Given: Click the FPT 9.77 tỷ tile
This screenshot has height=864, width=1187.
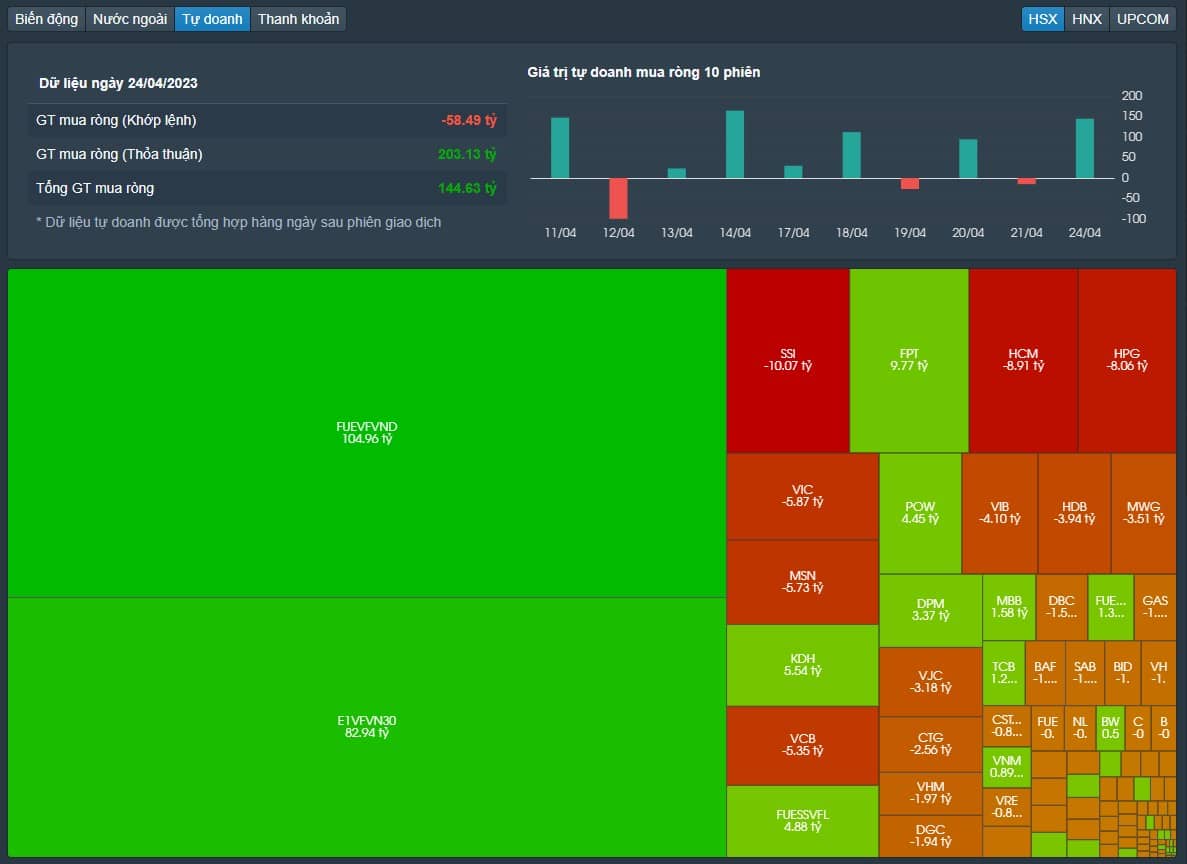Looking at the screenshot, I should coord(908,360).
